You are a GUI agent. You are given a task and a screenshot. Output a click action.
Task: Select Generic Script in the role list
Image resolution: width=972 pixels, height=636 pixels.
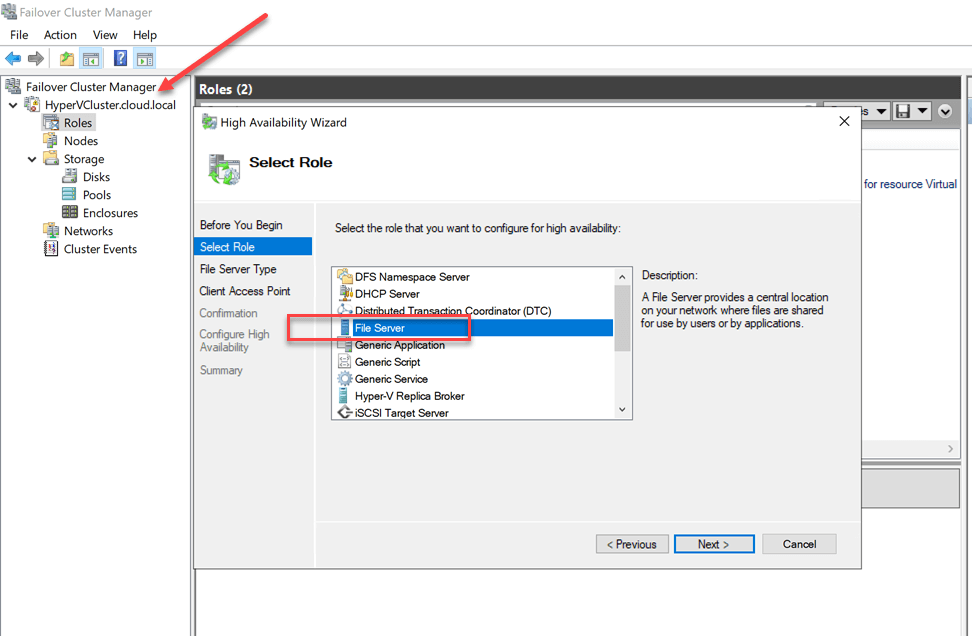pyautogui.click(x=387, y=361)
